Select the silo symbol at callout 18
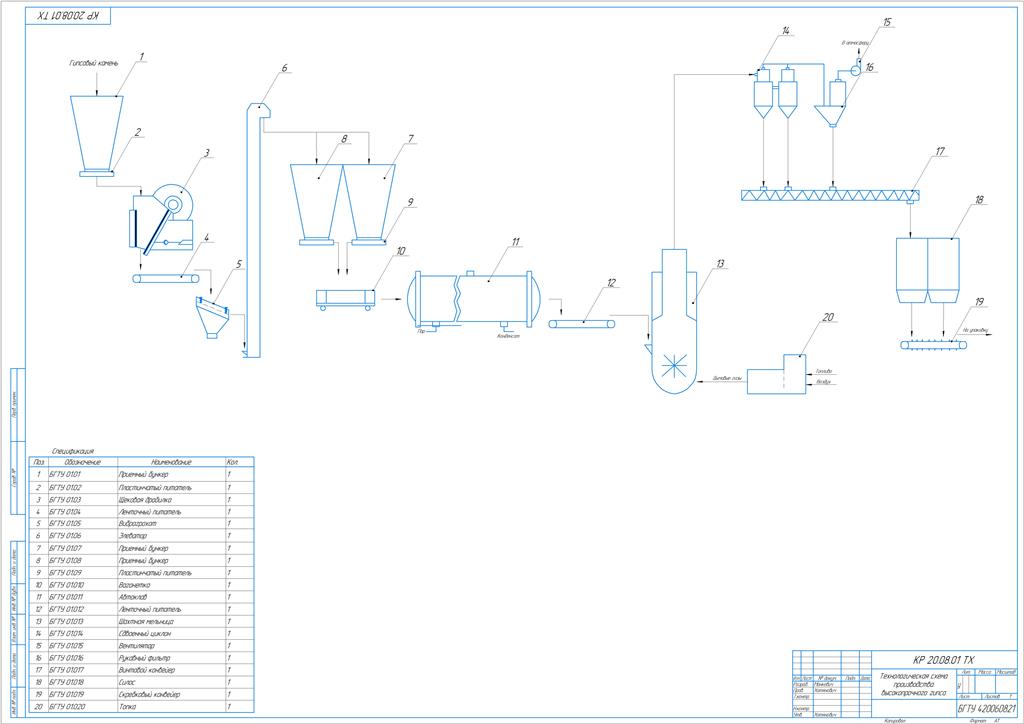Image resolution: width=1024 pixels, height=724 pixels. (x=927, y=270)
